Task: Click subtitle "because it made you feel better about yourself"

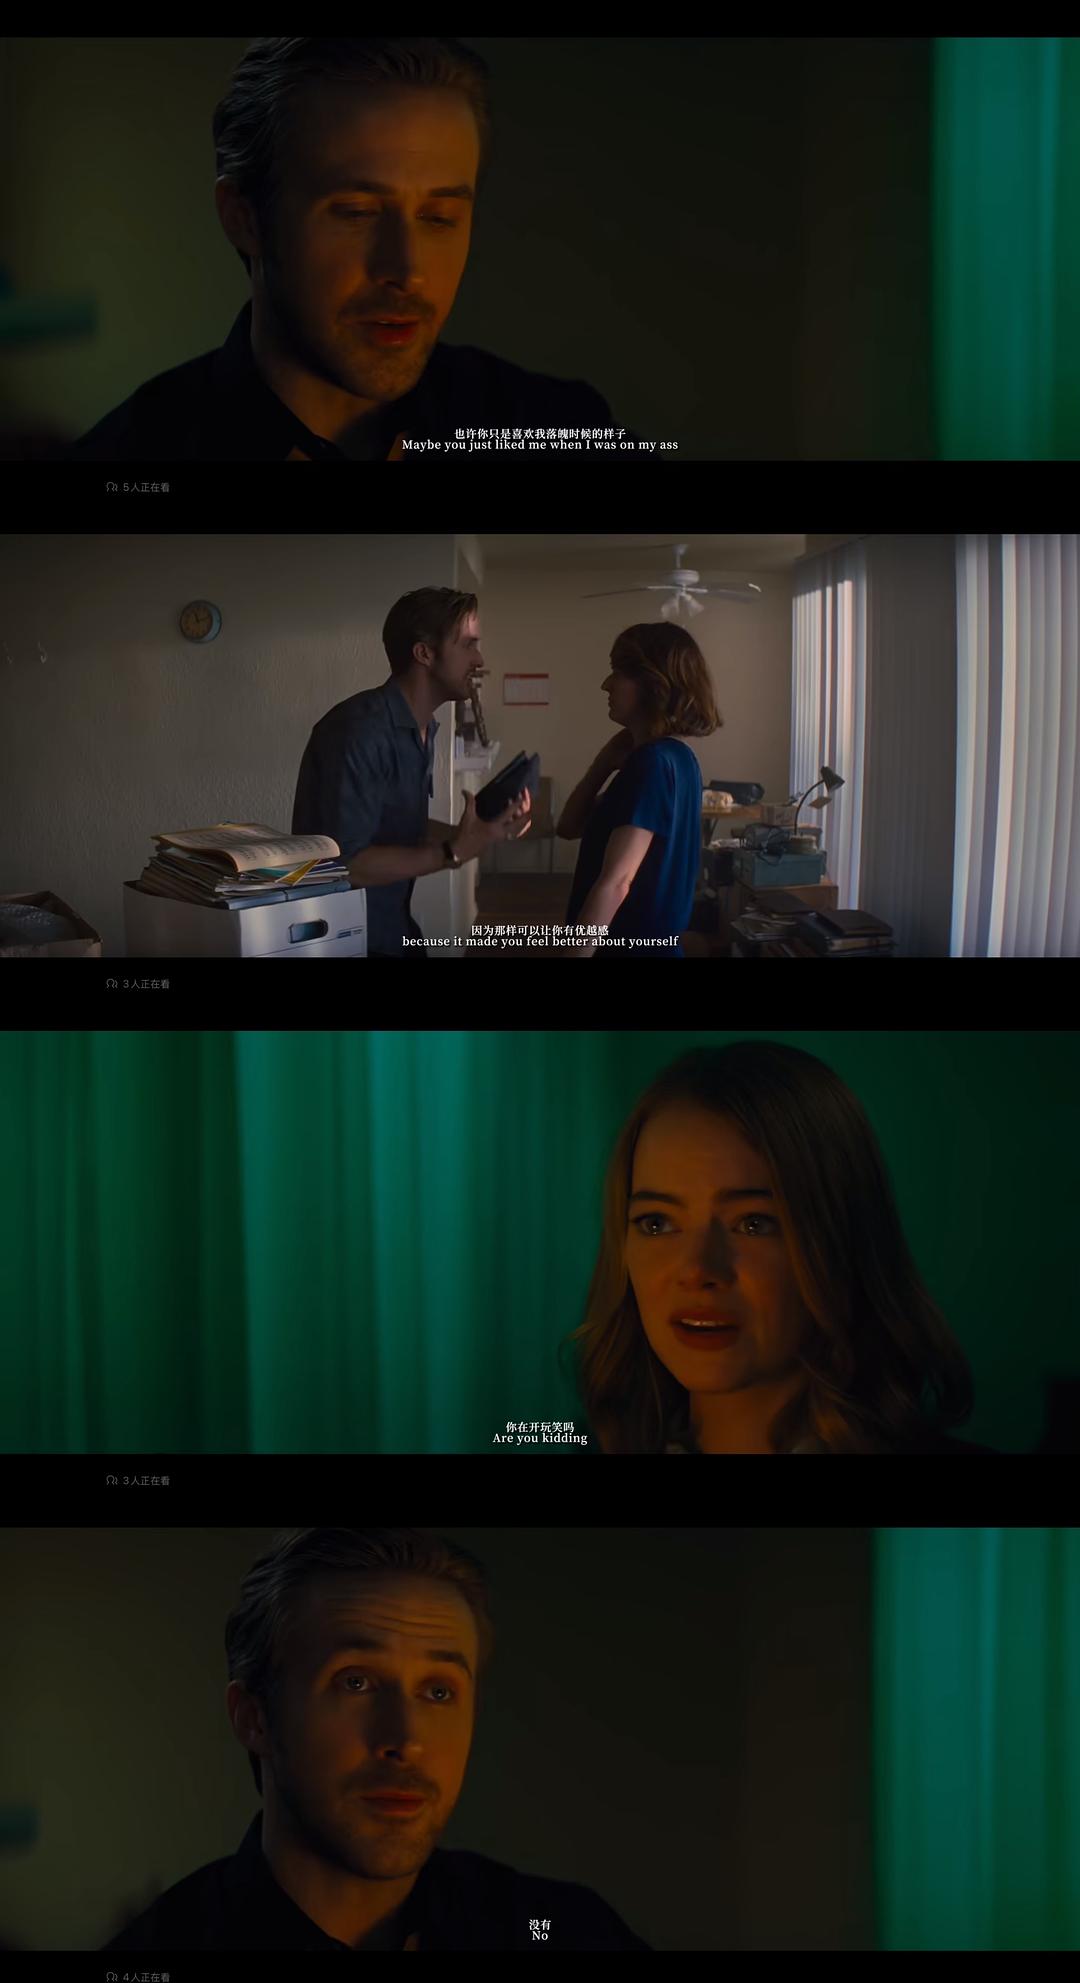Action: (x=540, y=941)
